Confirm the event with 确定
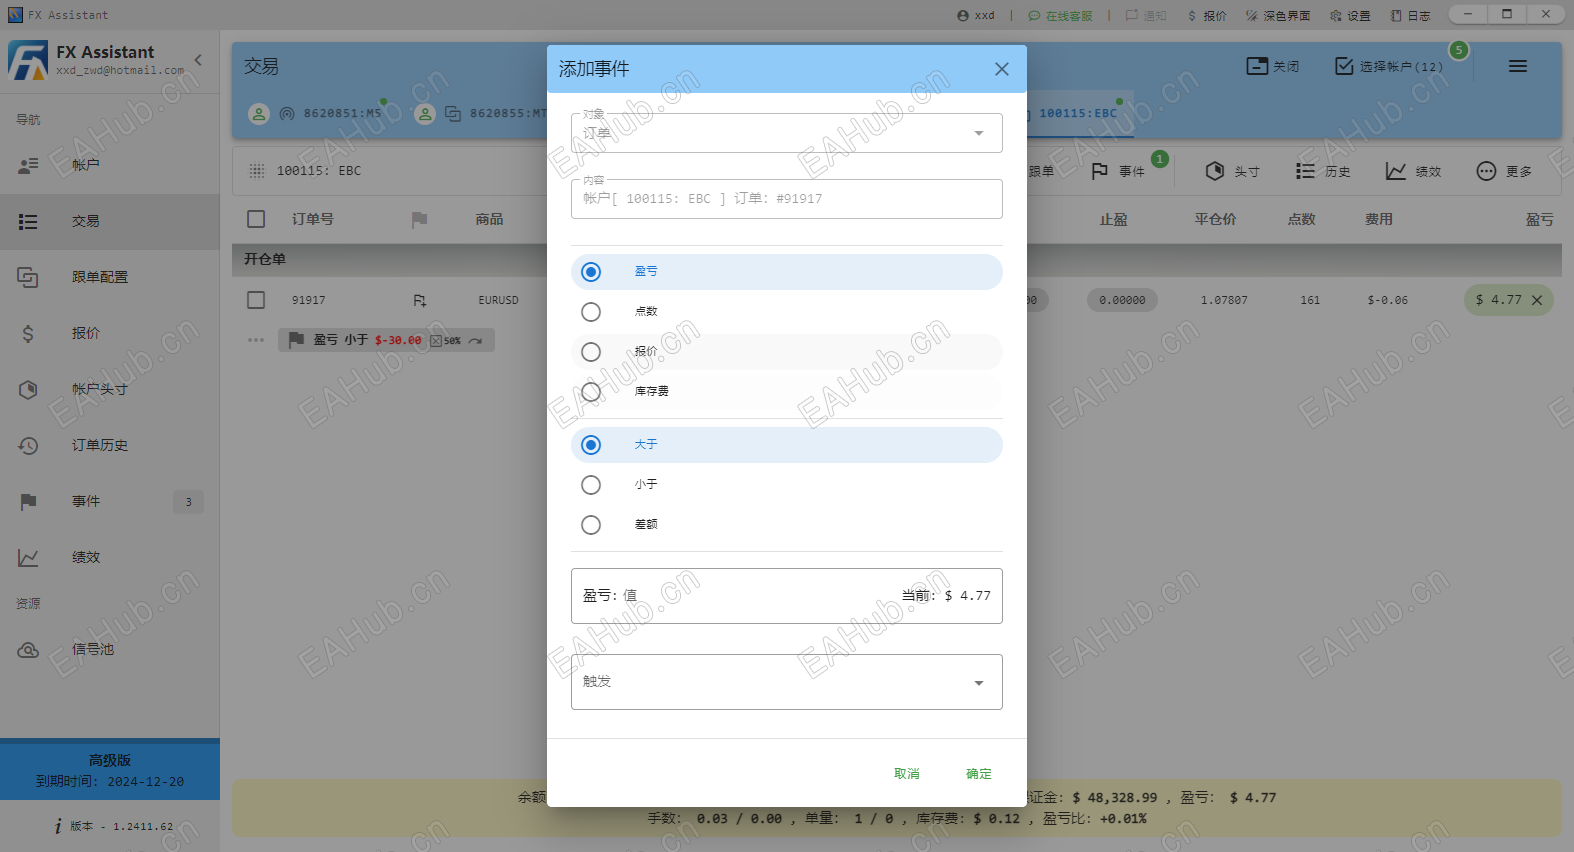 (x=979, y=774)
